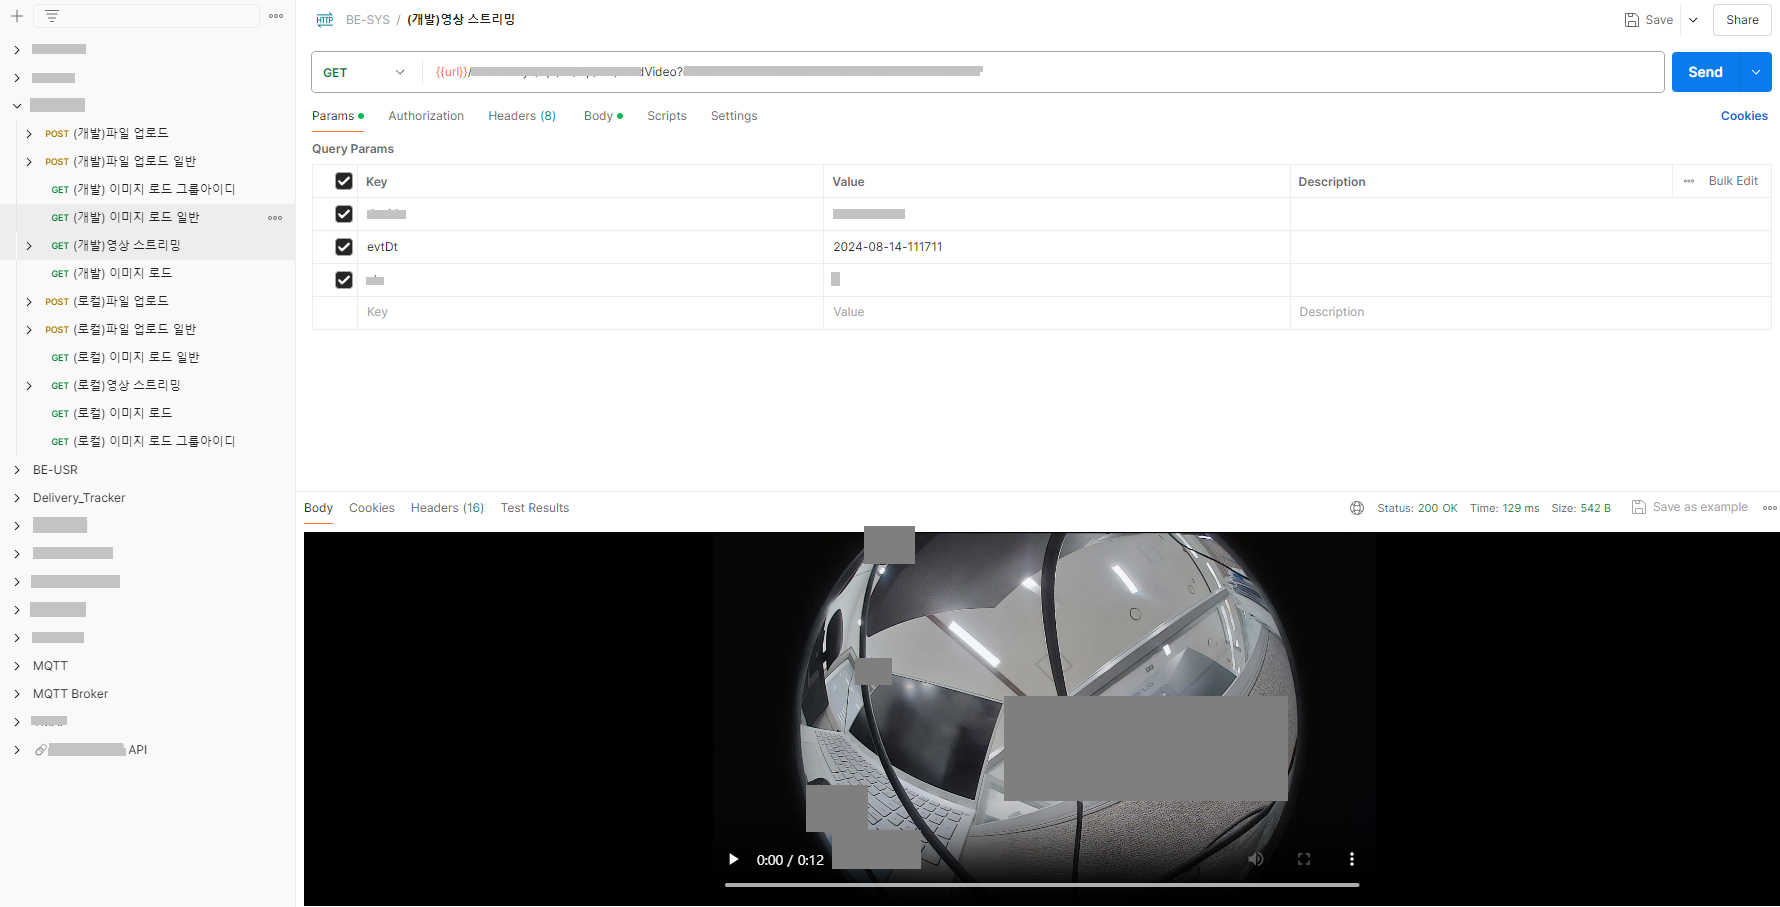Screen dimensions: 1780x907
Task: Click the network globe icon in response bar
Action: click(x=1357, y=508)
